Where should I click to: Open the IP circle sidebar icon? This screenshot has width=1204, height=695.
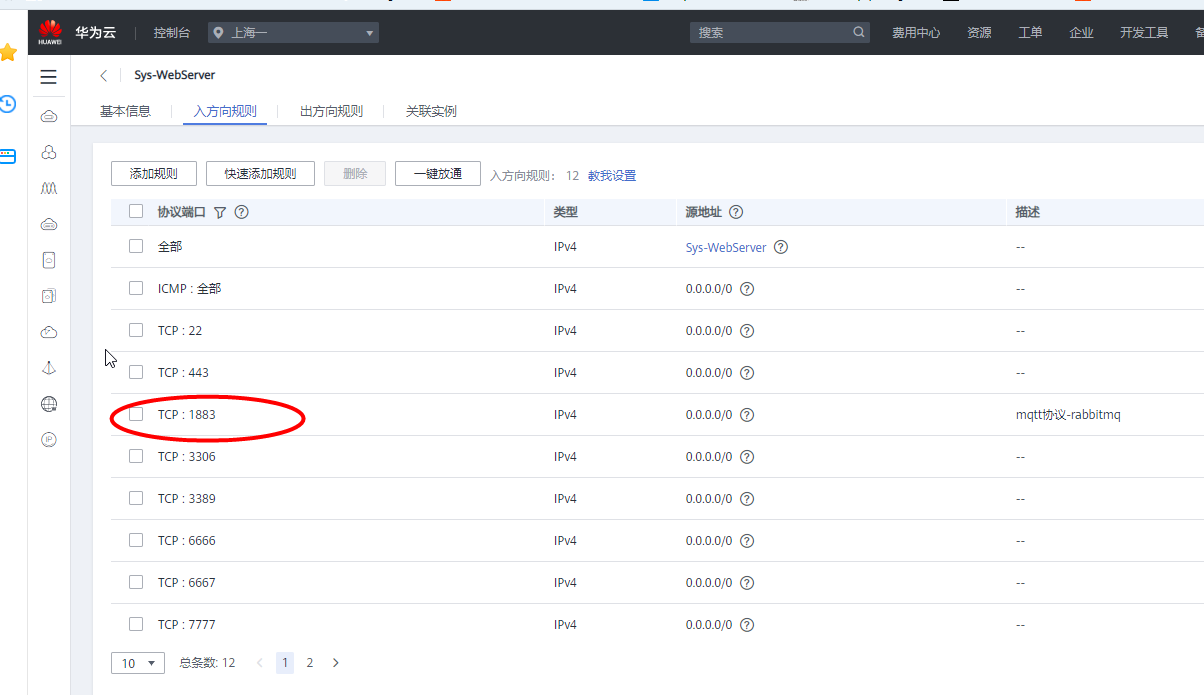point(48,440)
